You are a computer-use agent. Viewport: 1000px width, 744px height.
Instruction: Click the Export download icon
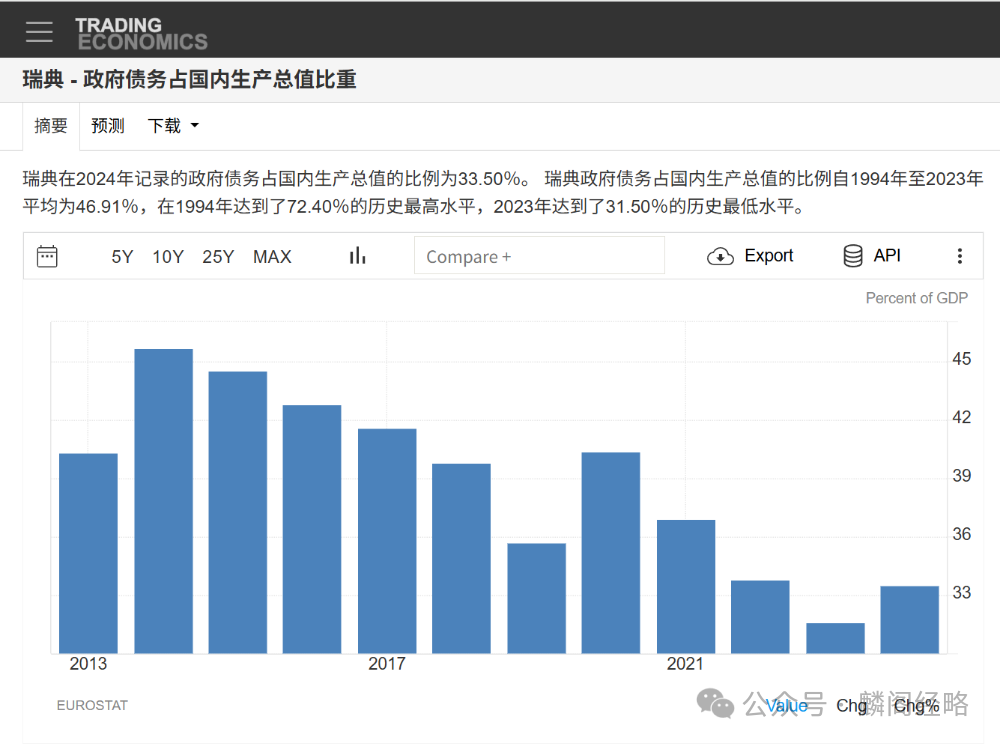(x=720, y=256)
